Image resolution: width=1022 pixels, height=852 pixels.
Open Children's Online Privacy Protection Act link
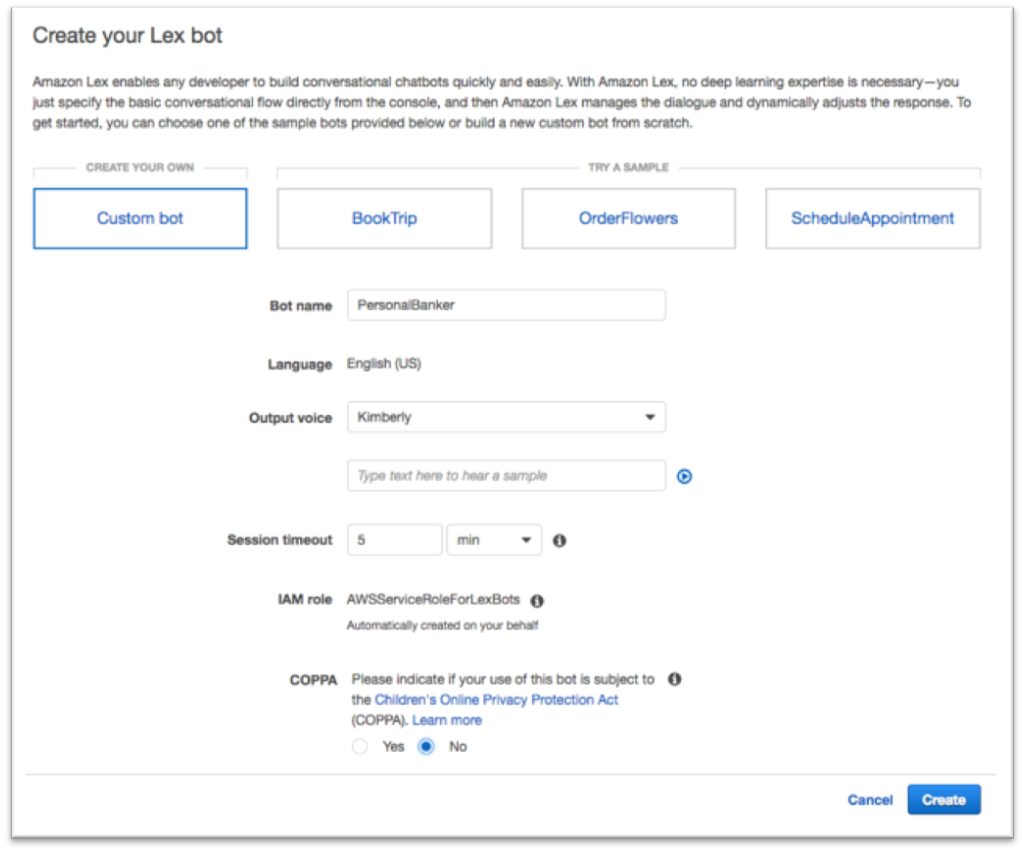tap(497, 700)
